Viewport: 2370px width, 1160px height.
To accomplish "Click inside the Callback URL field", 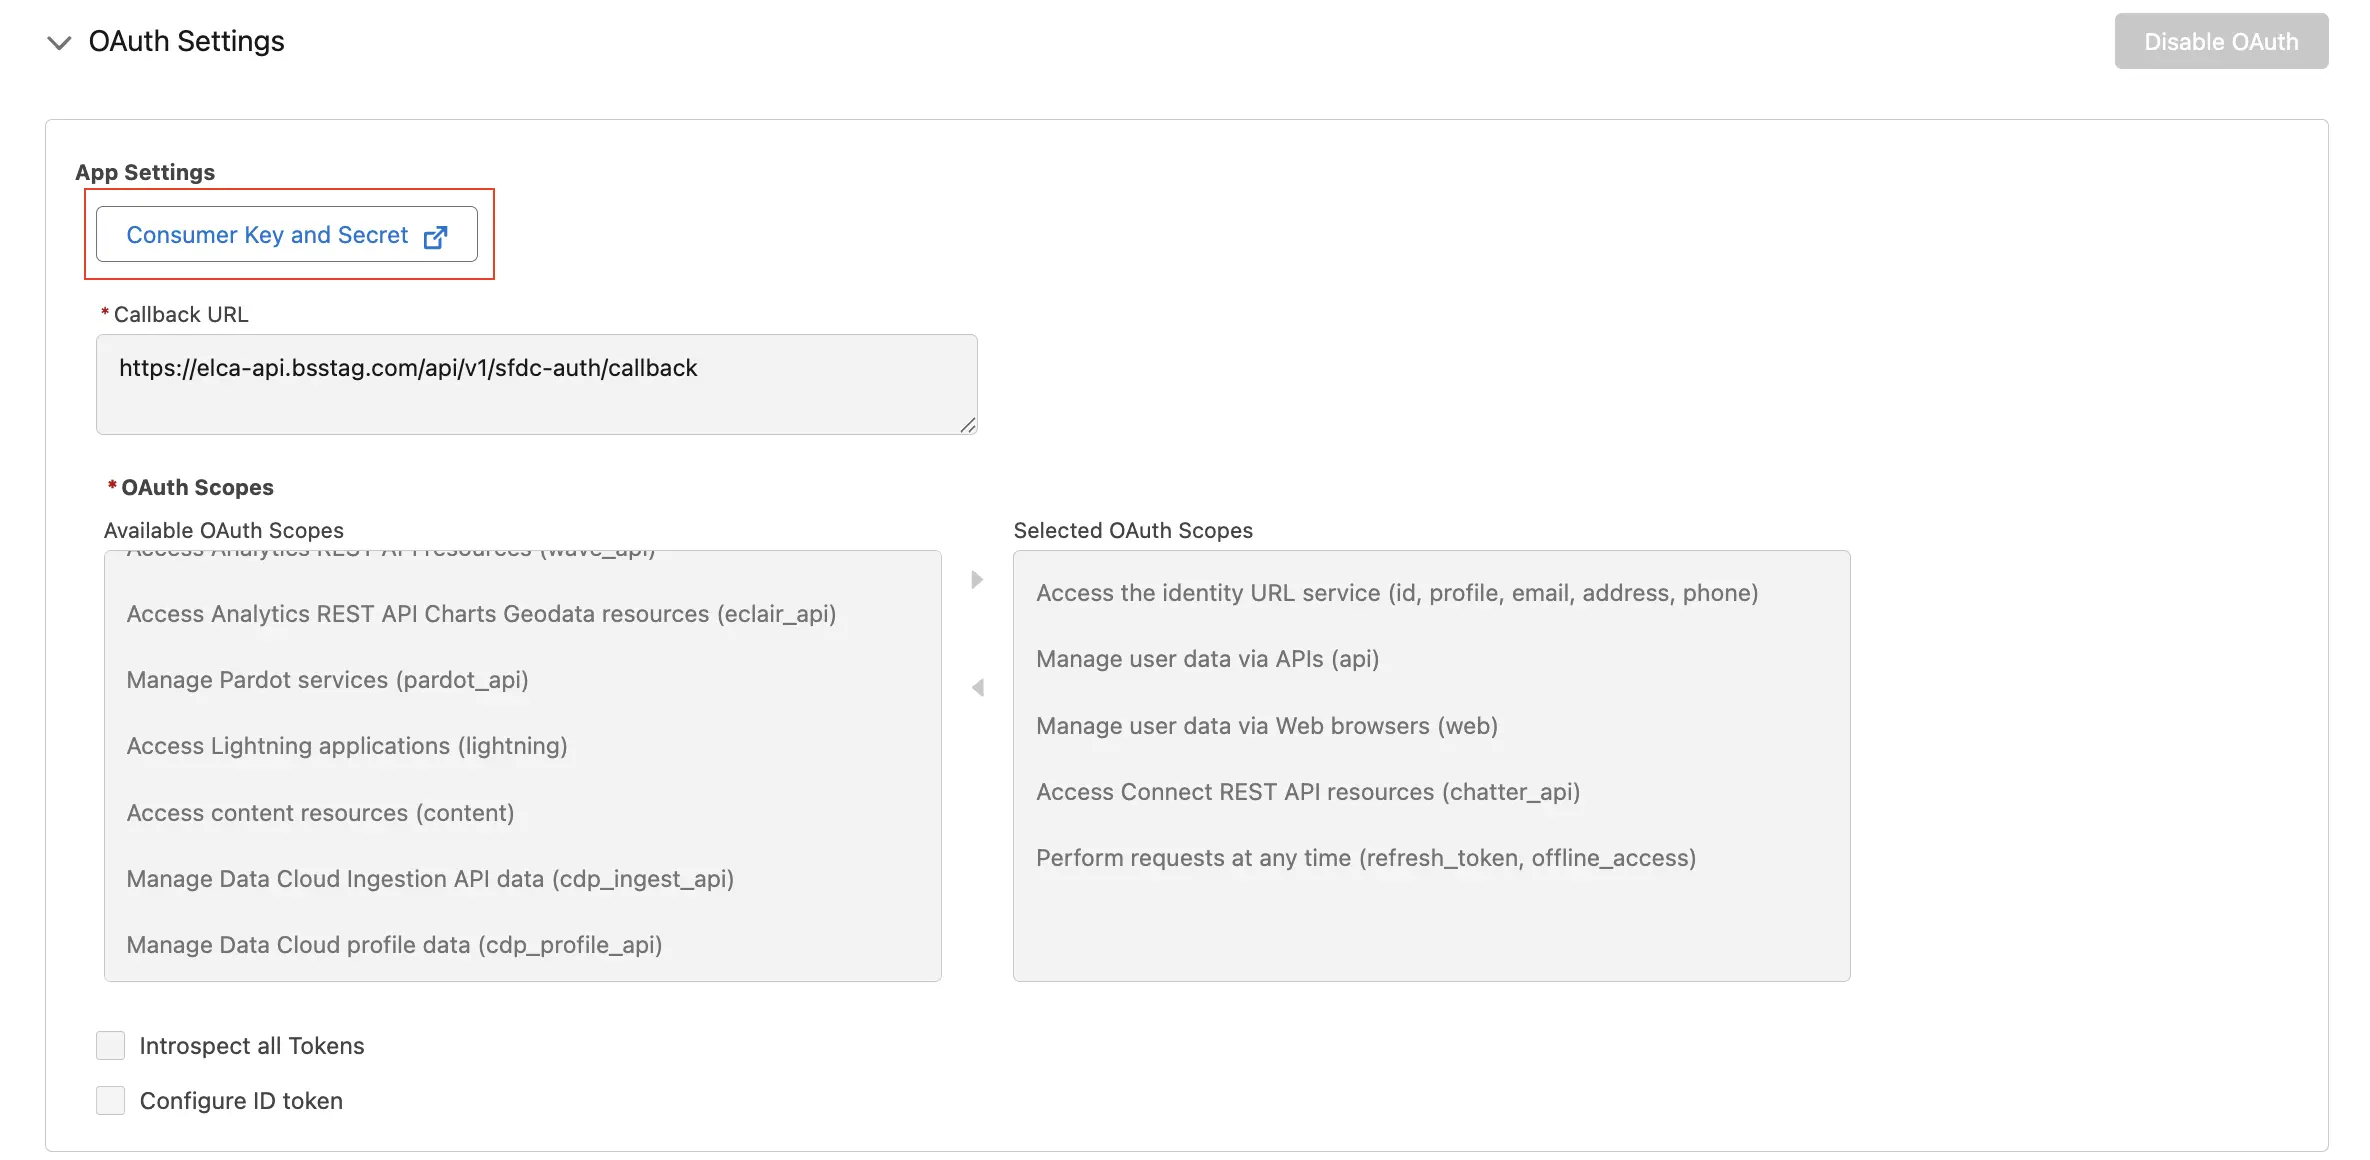I will click(536, 384).
